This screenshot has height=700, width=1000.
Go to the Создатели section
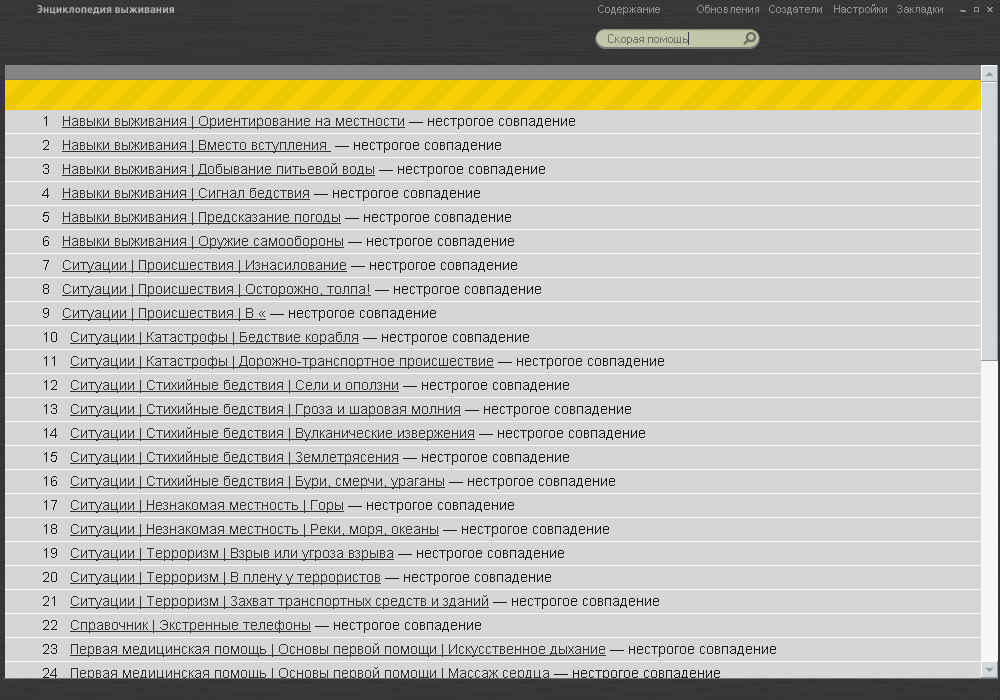[795, 9]
